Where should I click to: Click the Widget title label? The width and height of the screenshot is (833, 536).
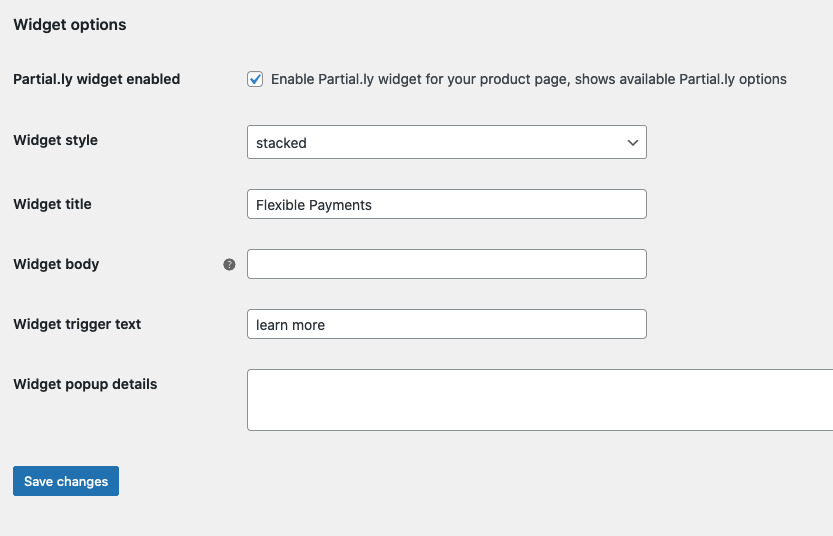(52, 204)
